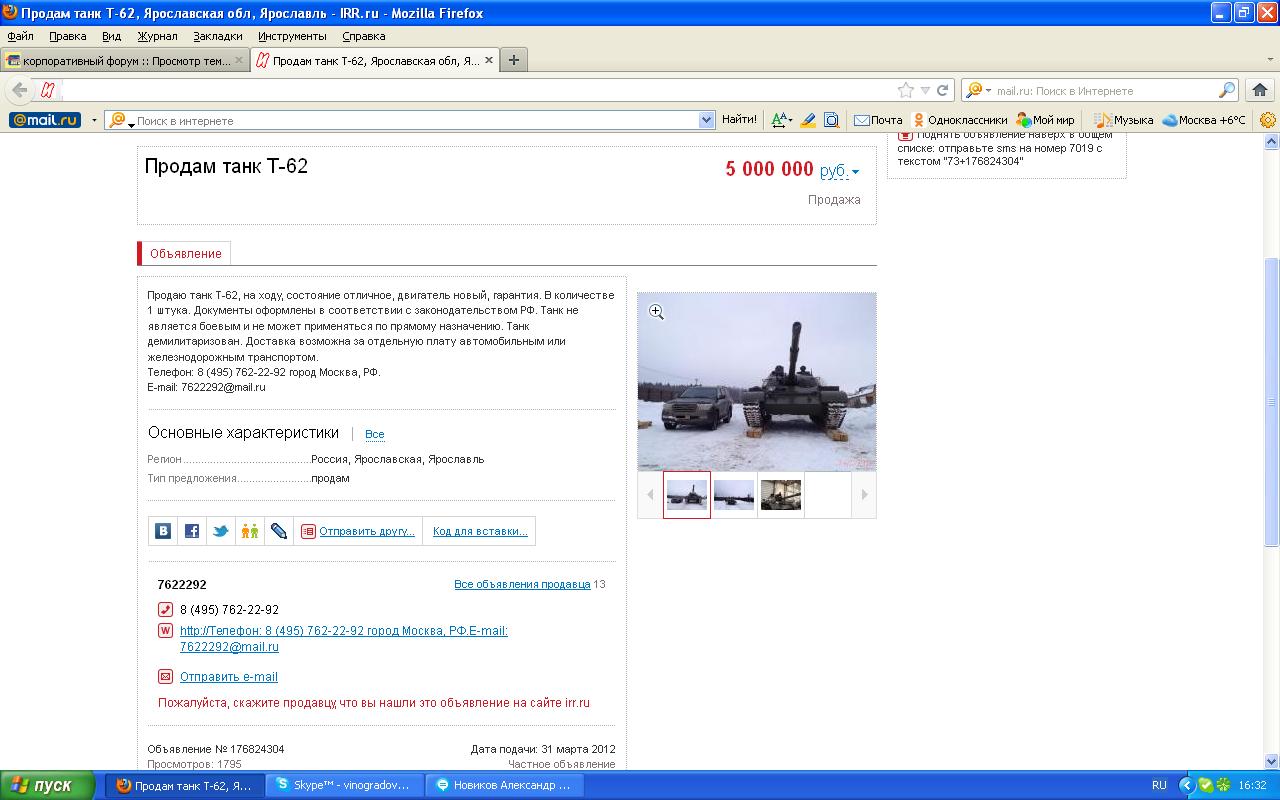Click the magnifier zoom icon on tank photo
Screen dimensions: 1280x800
point(656,312)
